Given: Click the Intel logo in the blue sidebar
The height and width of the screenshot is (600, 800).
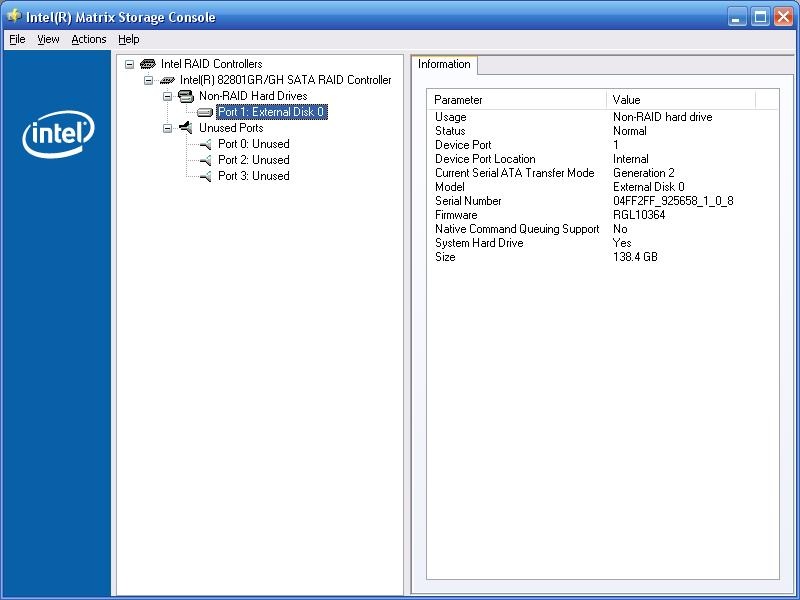Looking at the screenshot, I should pos(56,131).
